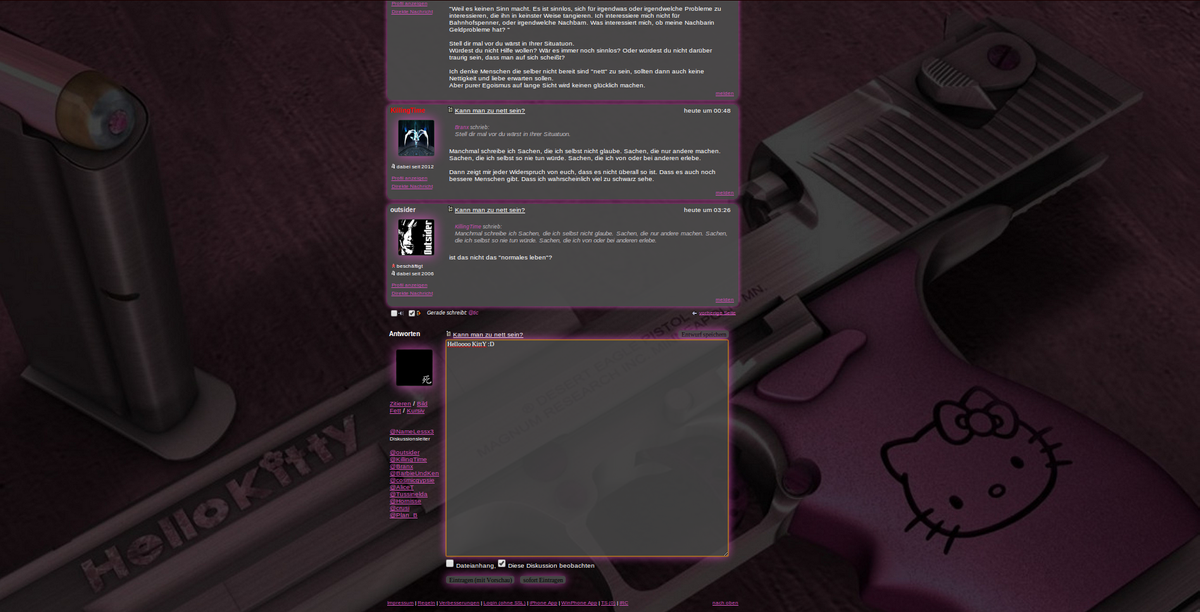Open thread title link in outsider's post
1200x612 pixels.
click(x=490, y=210)
